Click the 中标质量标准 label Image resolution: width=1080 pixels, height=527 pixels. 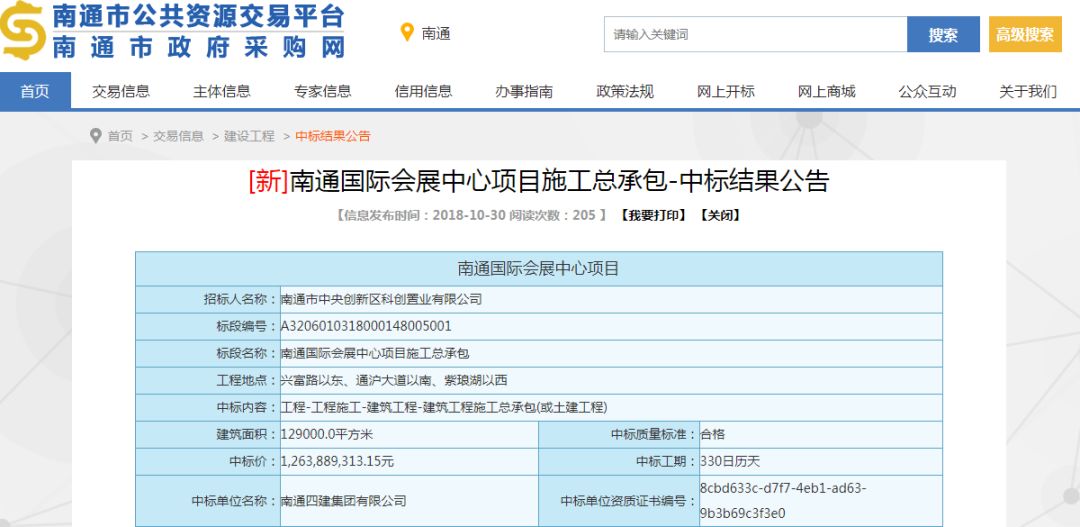point(652,435)
